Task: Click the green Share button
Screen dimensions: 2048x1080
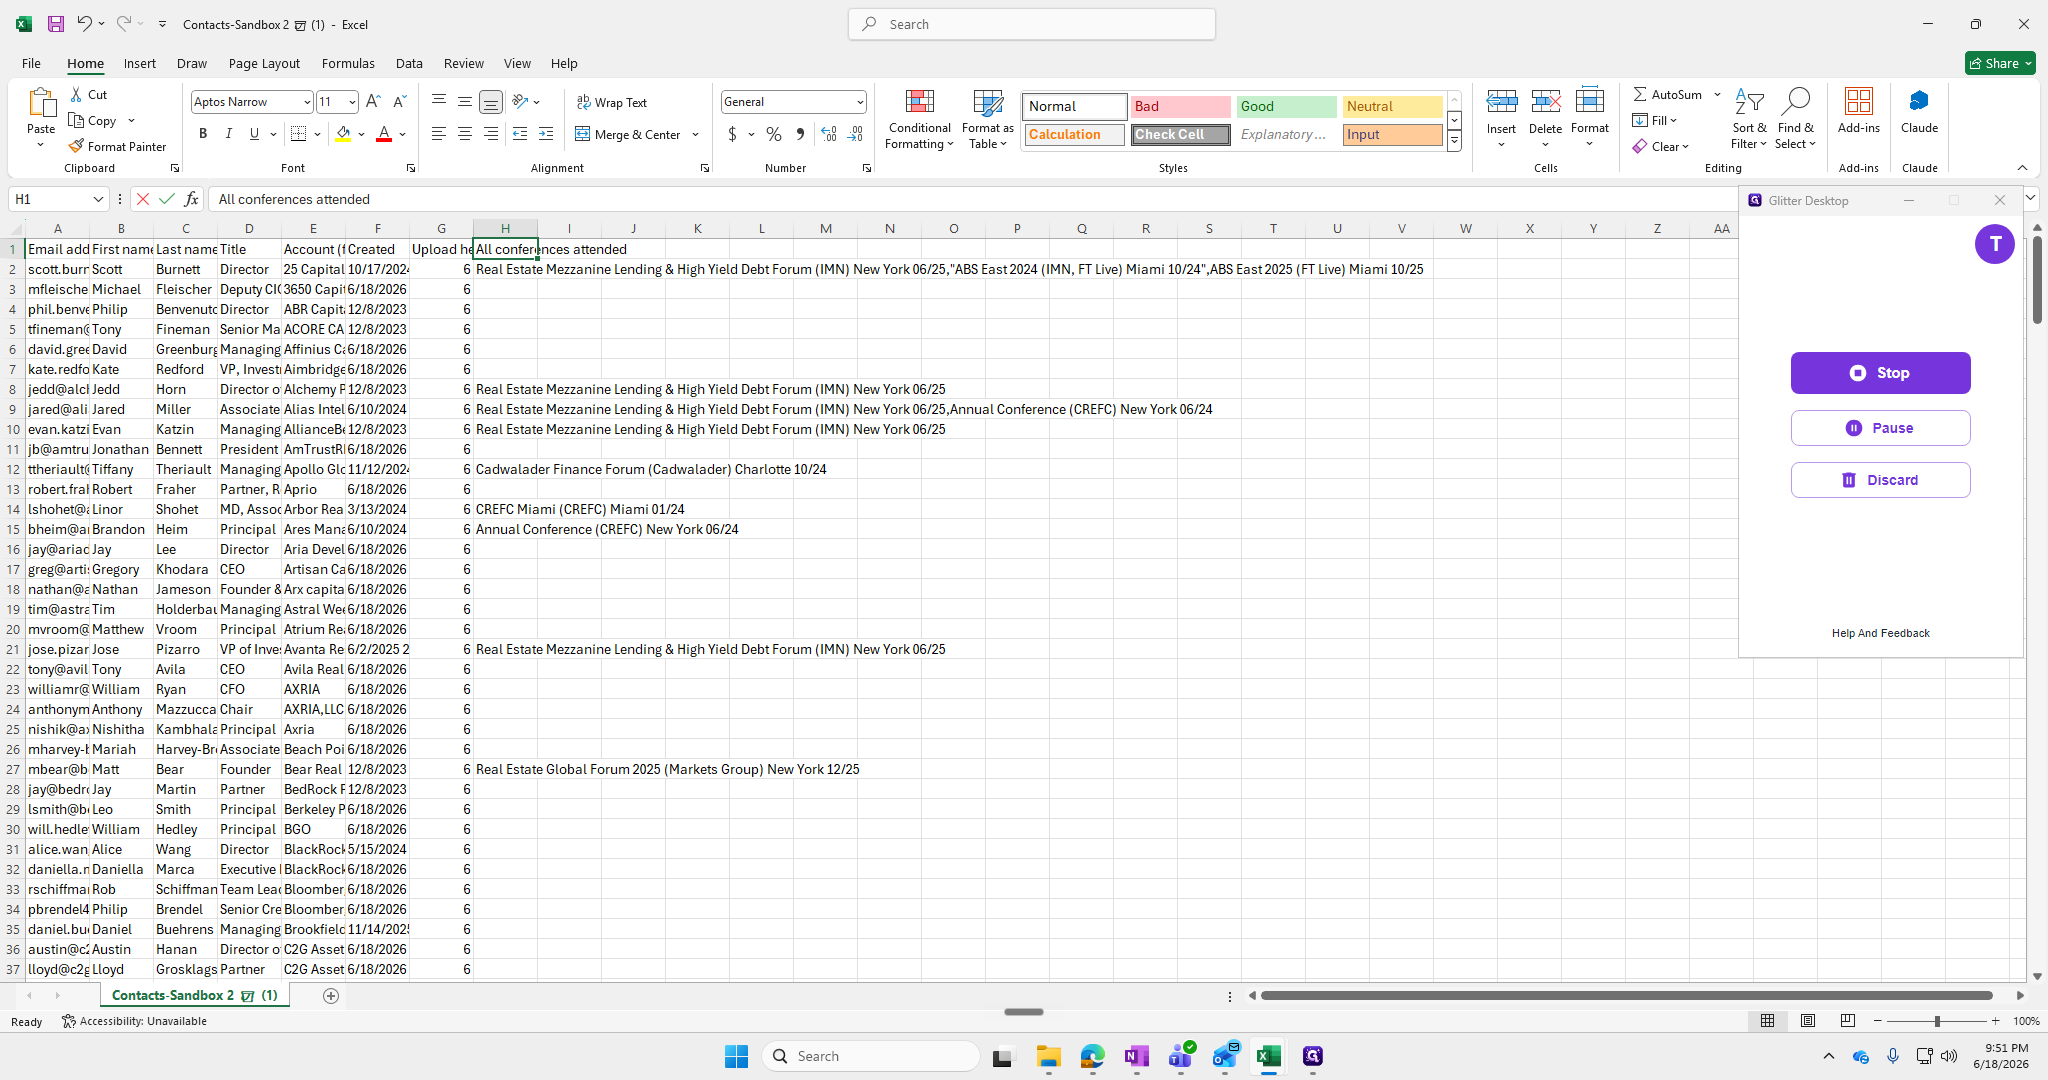Action: [x=1999, y=63]
